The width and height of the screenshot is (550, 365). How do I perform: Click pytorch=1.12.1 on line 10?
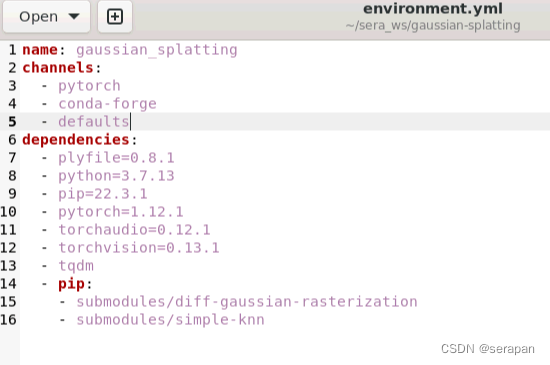(121, 212)
